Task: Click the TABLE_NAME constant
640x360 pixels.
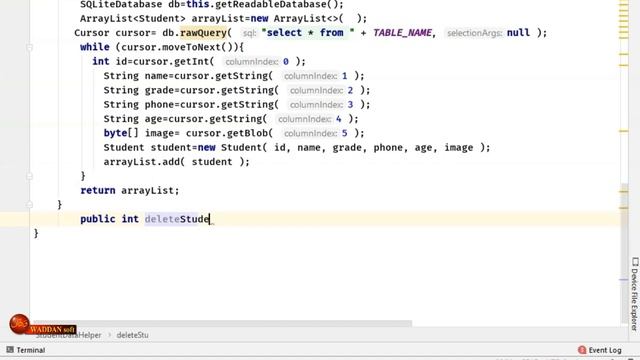Action: point(402,33)
